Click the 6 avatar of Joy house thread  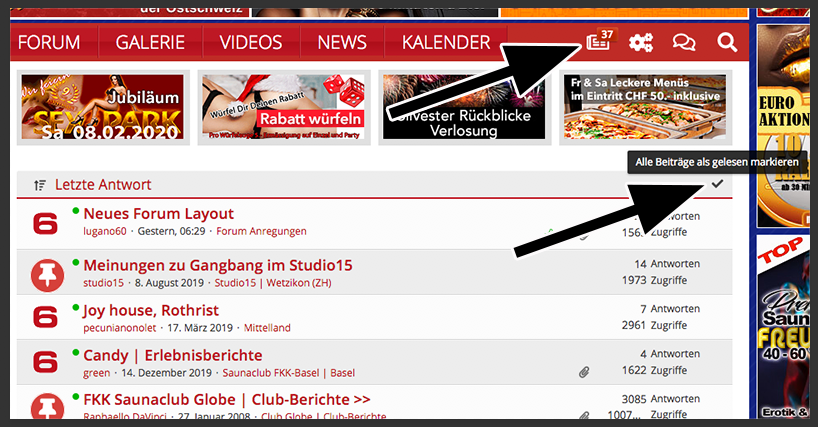coord(45,317)
